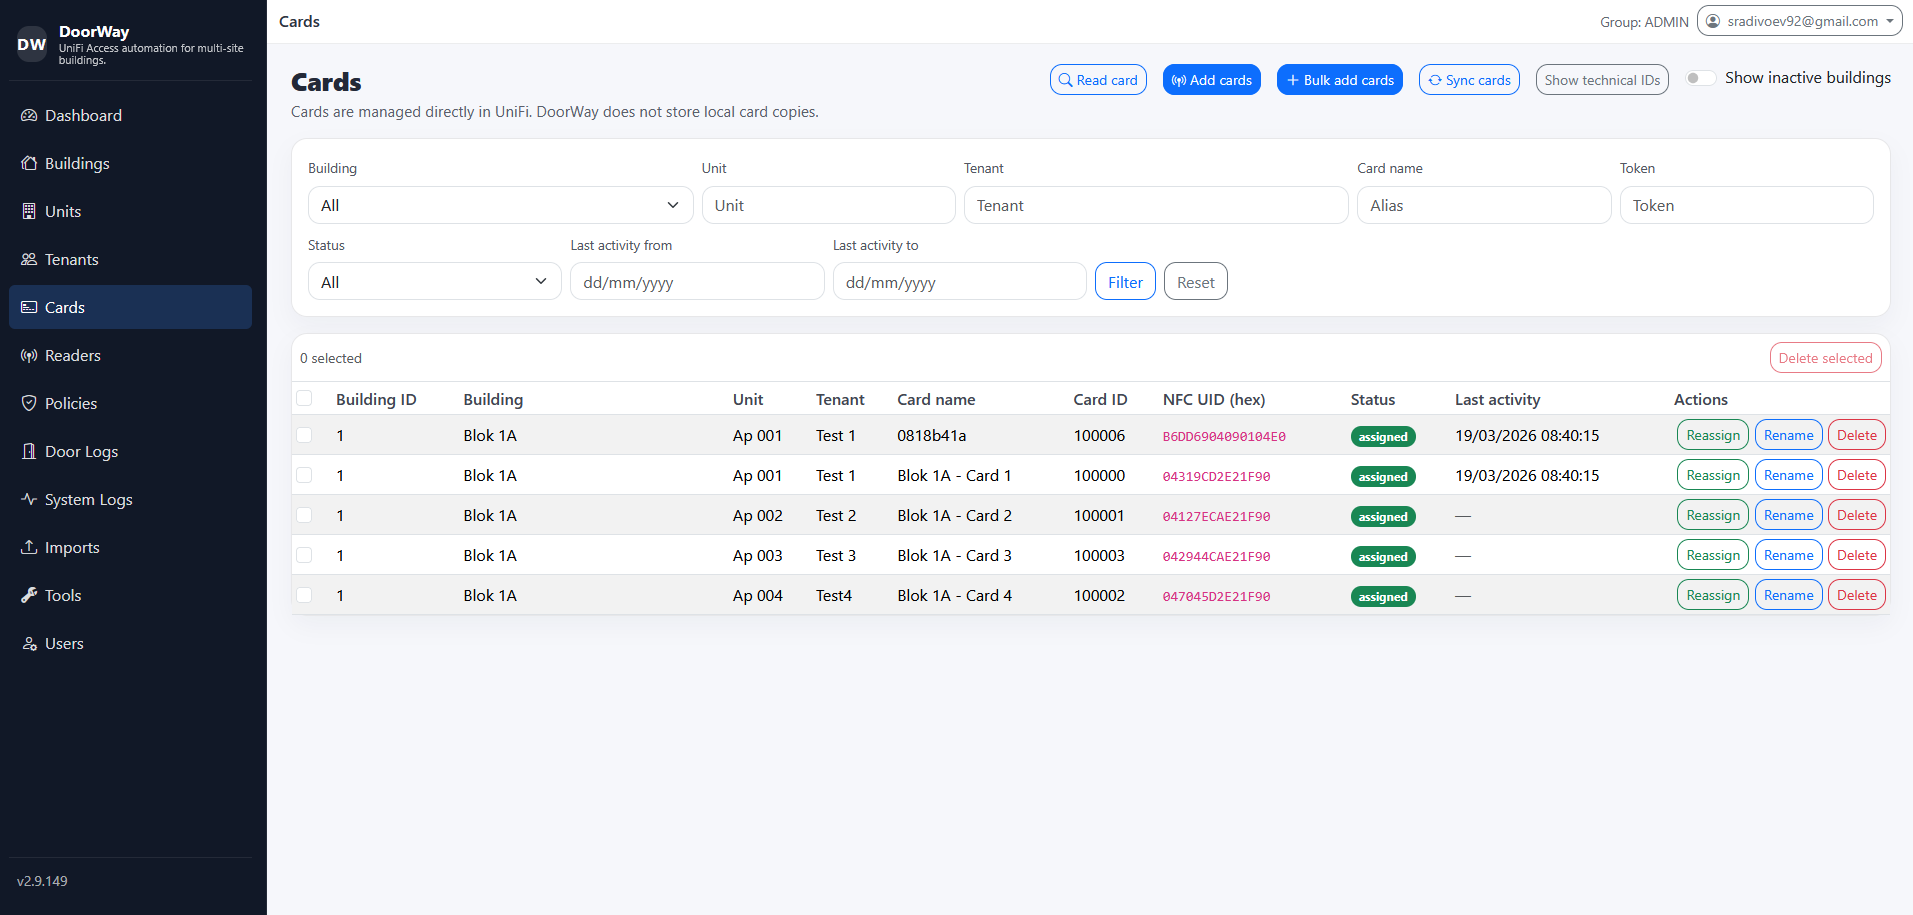Image resolution: width=1913 pixels, height=915 pixels.
Task: Expand the sradivoev92@gmail.com account menu
Action: click(1799, 21)
